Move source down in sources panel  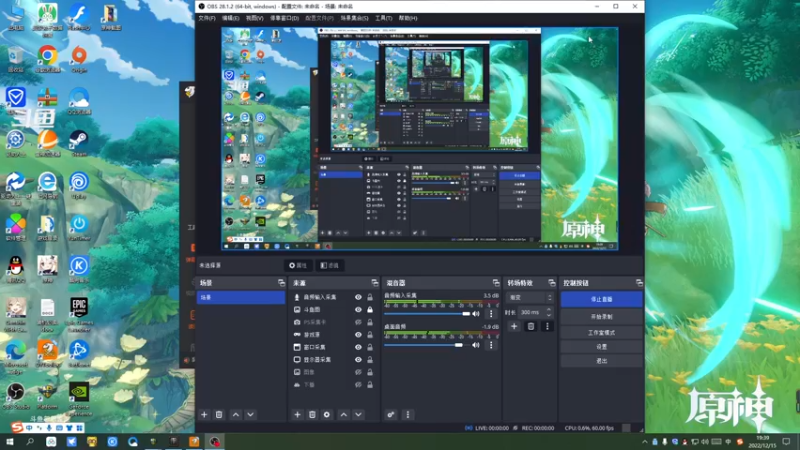(359, 415)
